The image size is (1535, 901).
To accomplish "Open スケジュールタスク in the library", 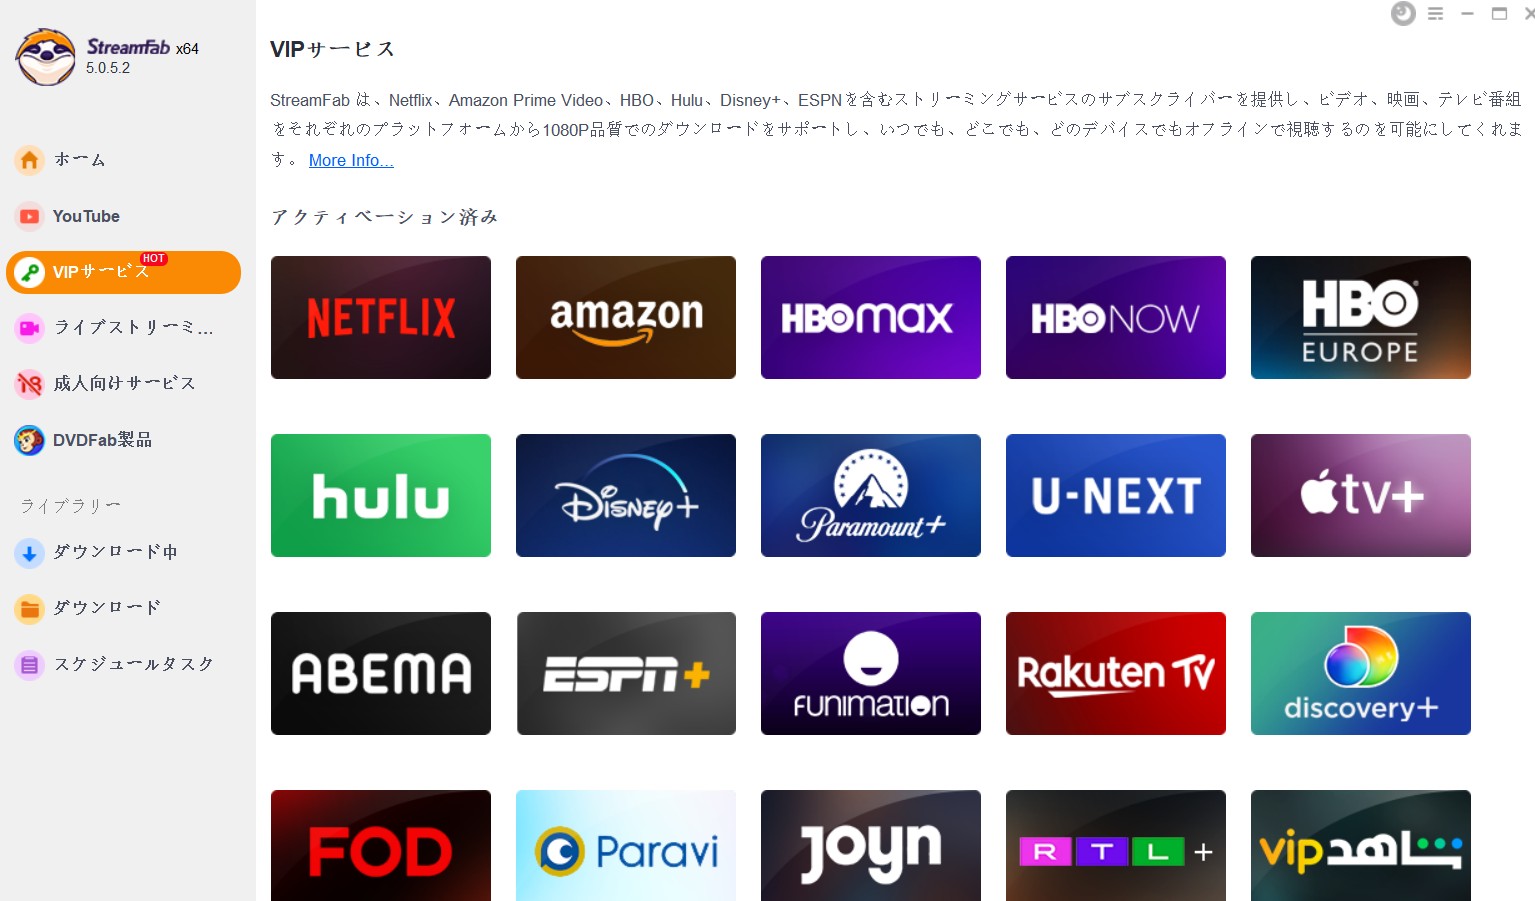I will [133, 664].
